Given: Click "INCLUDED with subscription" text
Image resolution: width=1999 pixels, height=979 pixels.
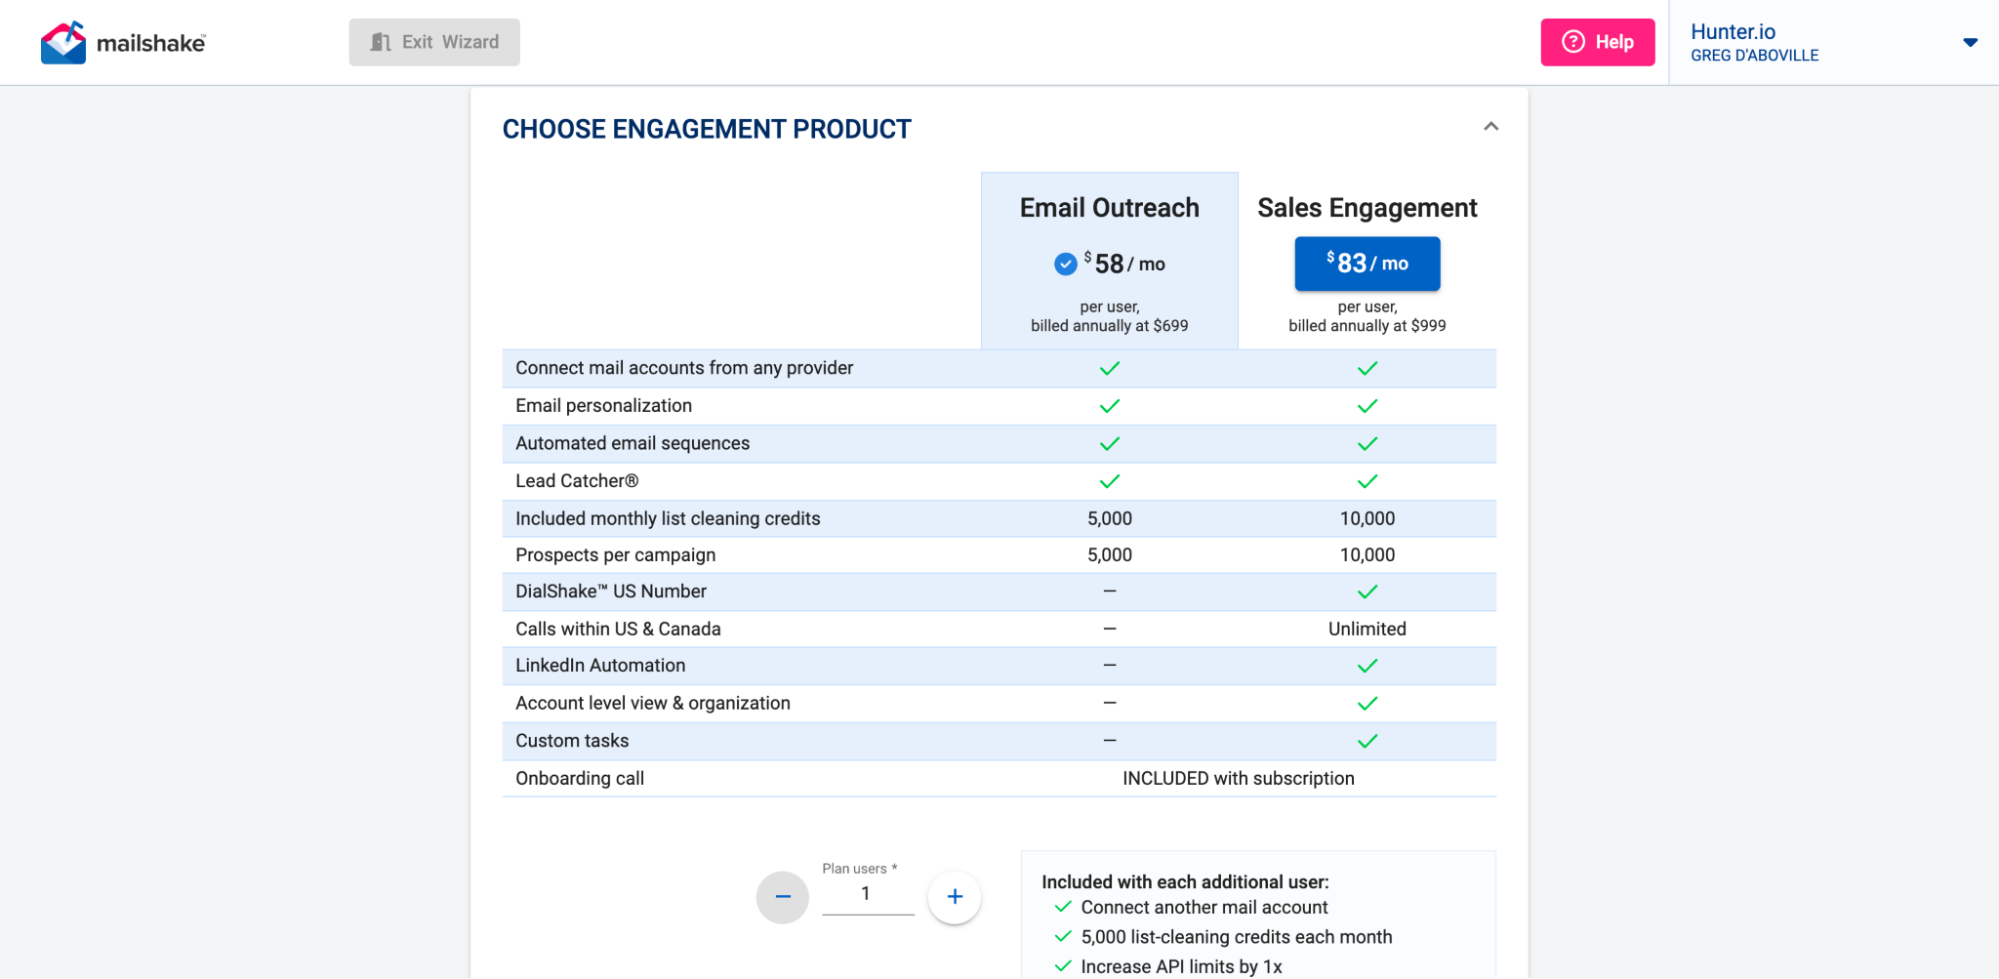Looking at the screenshot, I should [1238, 778].
